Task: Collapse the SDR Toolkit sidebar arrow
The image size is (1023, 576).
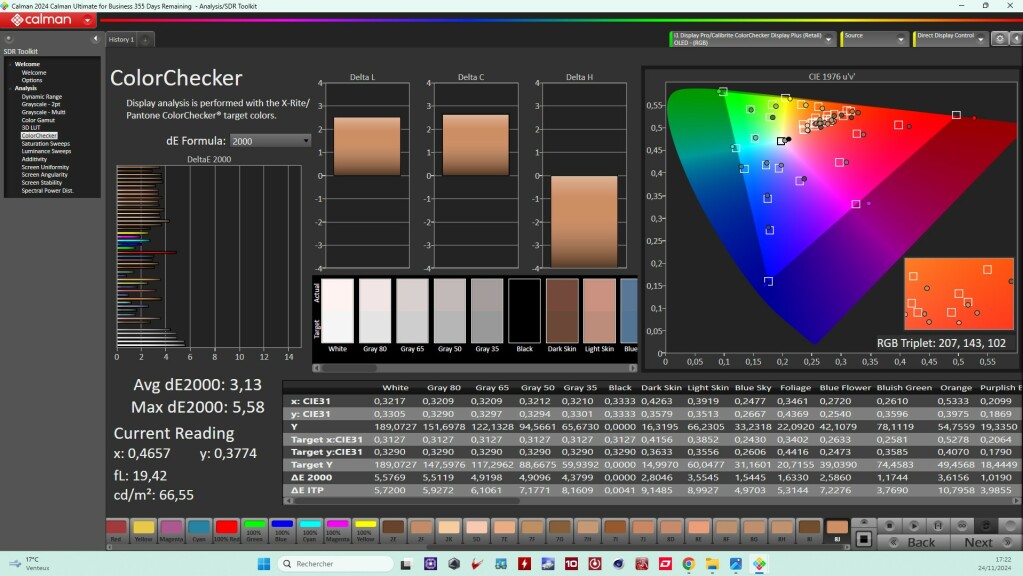Action: pos(95,38)
